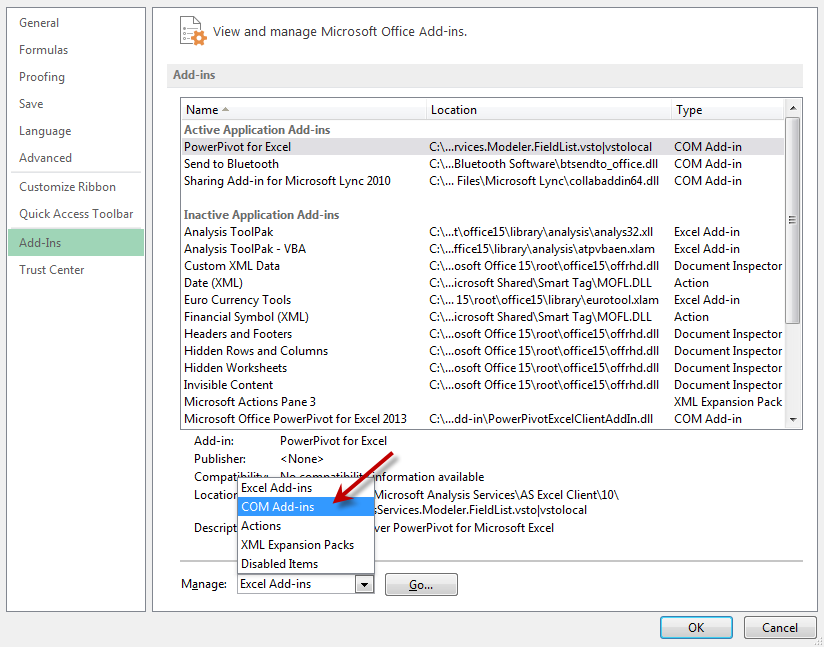Select Microsoft Office PowerPivot for Excel 2013
824x647 pixels.
point(482,419)
